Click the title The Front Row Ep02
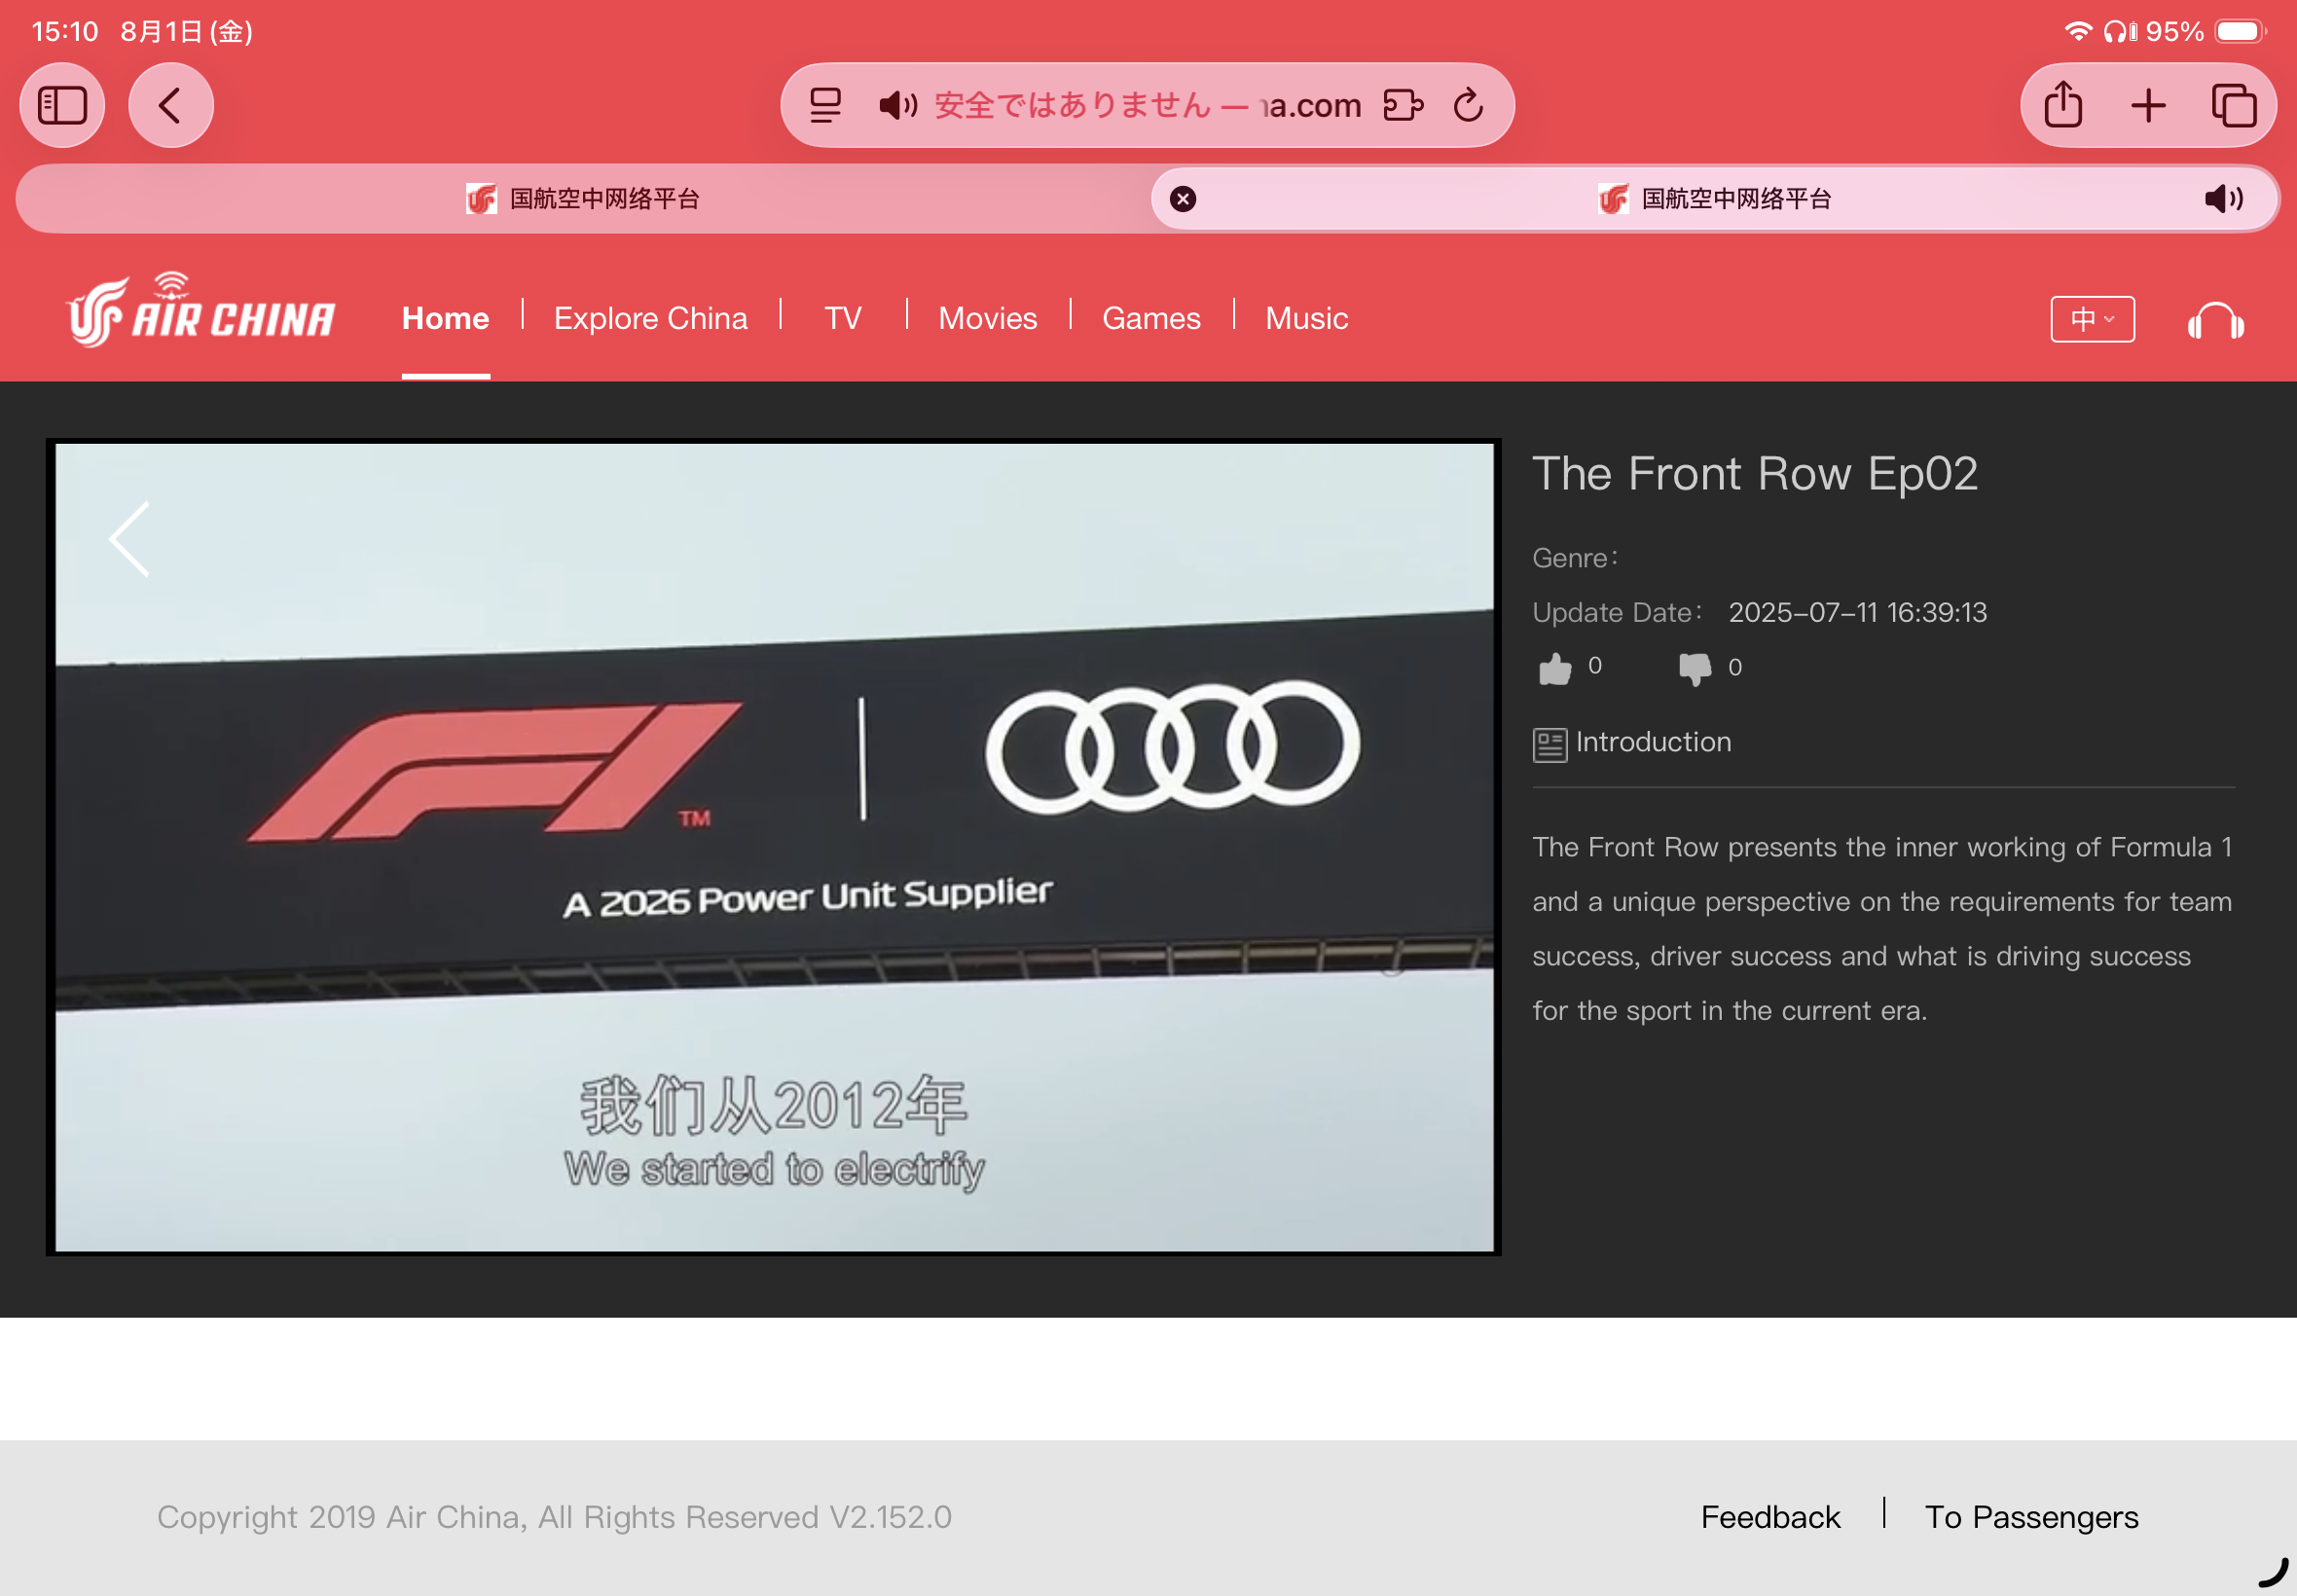Image resolution: width=2297 pixels, height=1596 pixels. (x=1755, y=474)
